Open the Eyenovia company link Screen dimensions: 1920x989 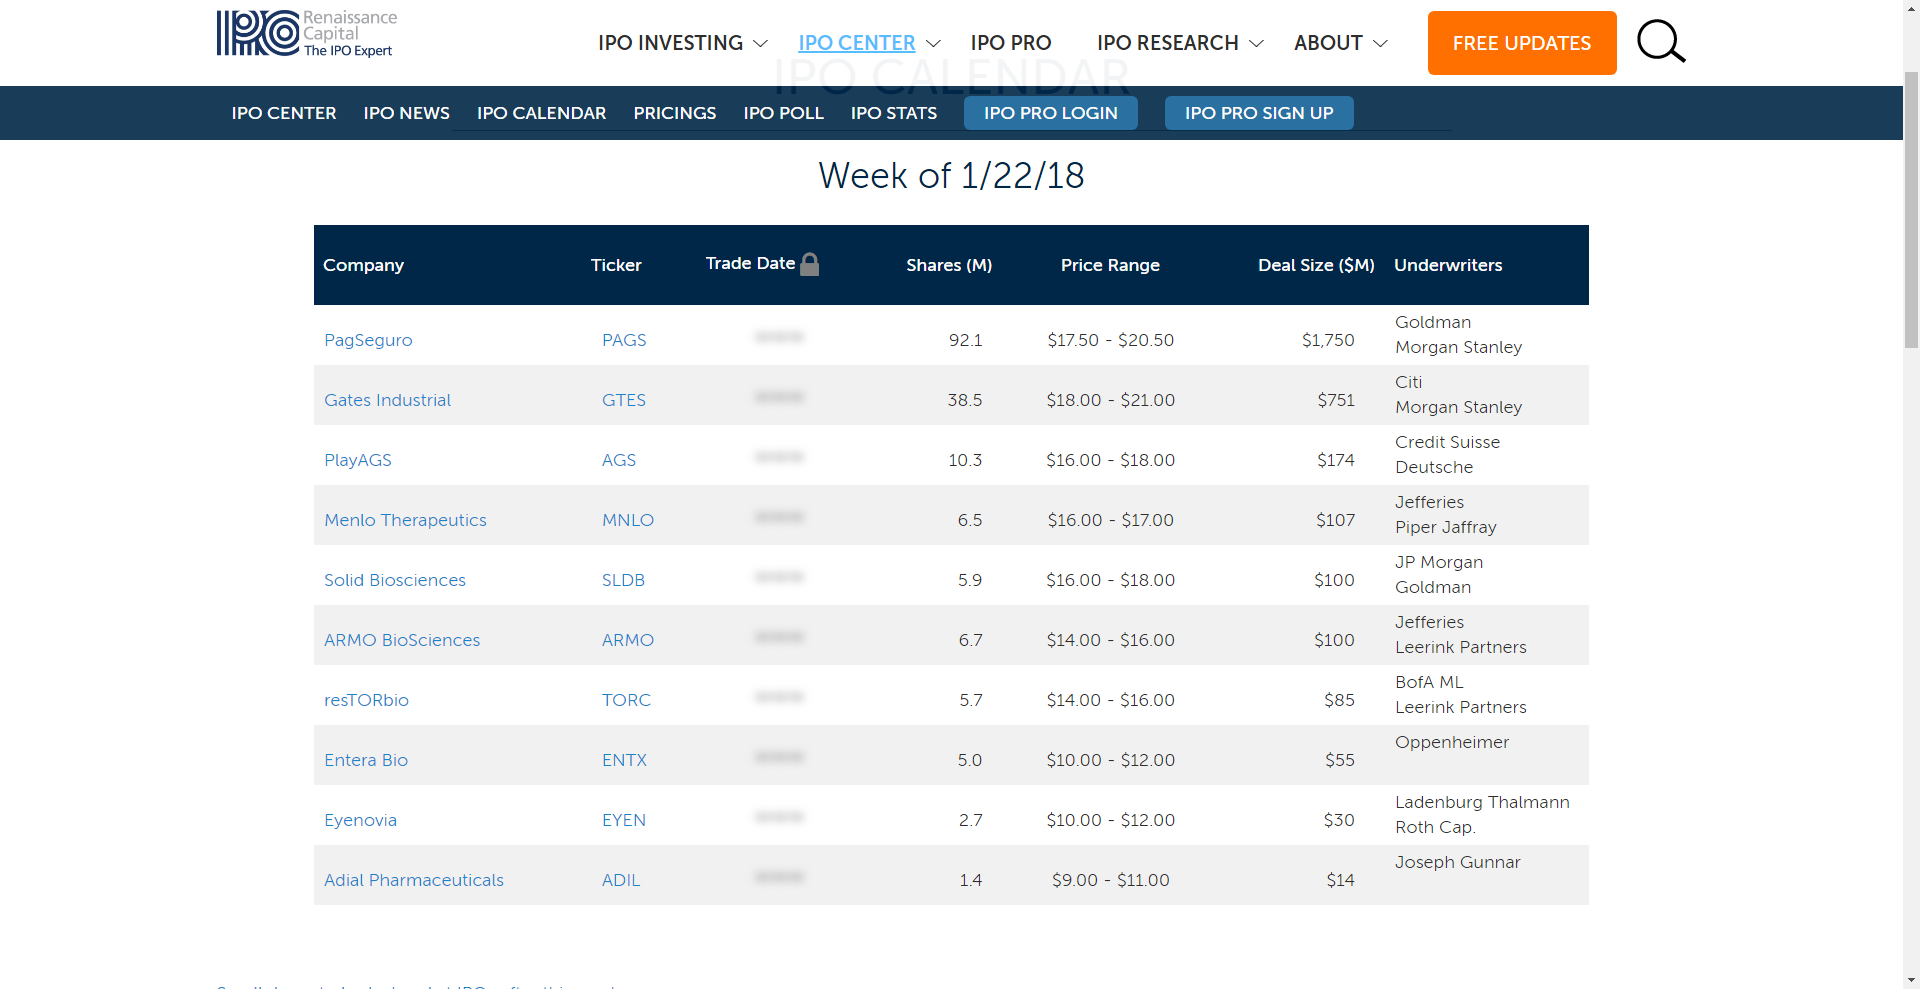[x=360, y=820]
